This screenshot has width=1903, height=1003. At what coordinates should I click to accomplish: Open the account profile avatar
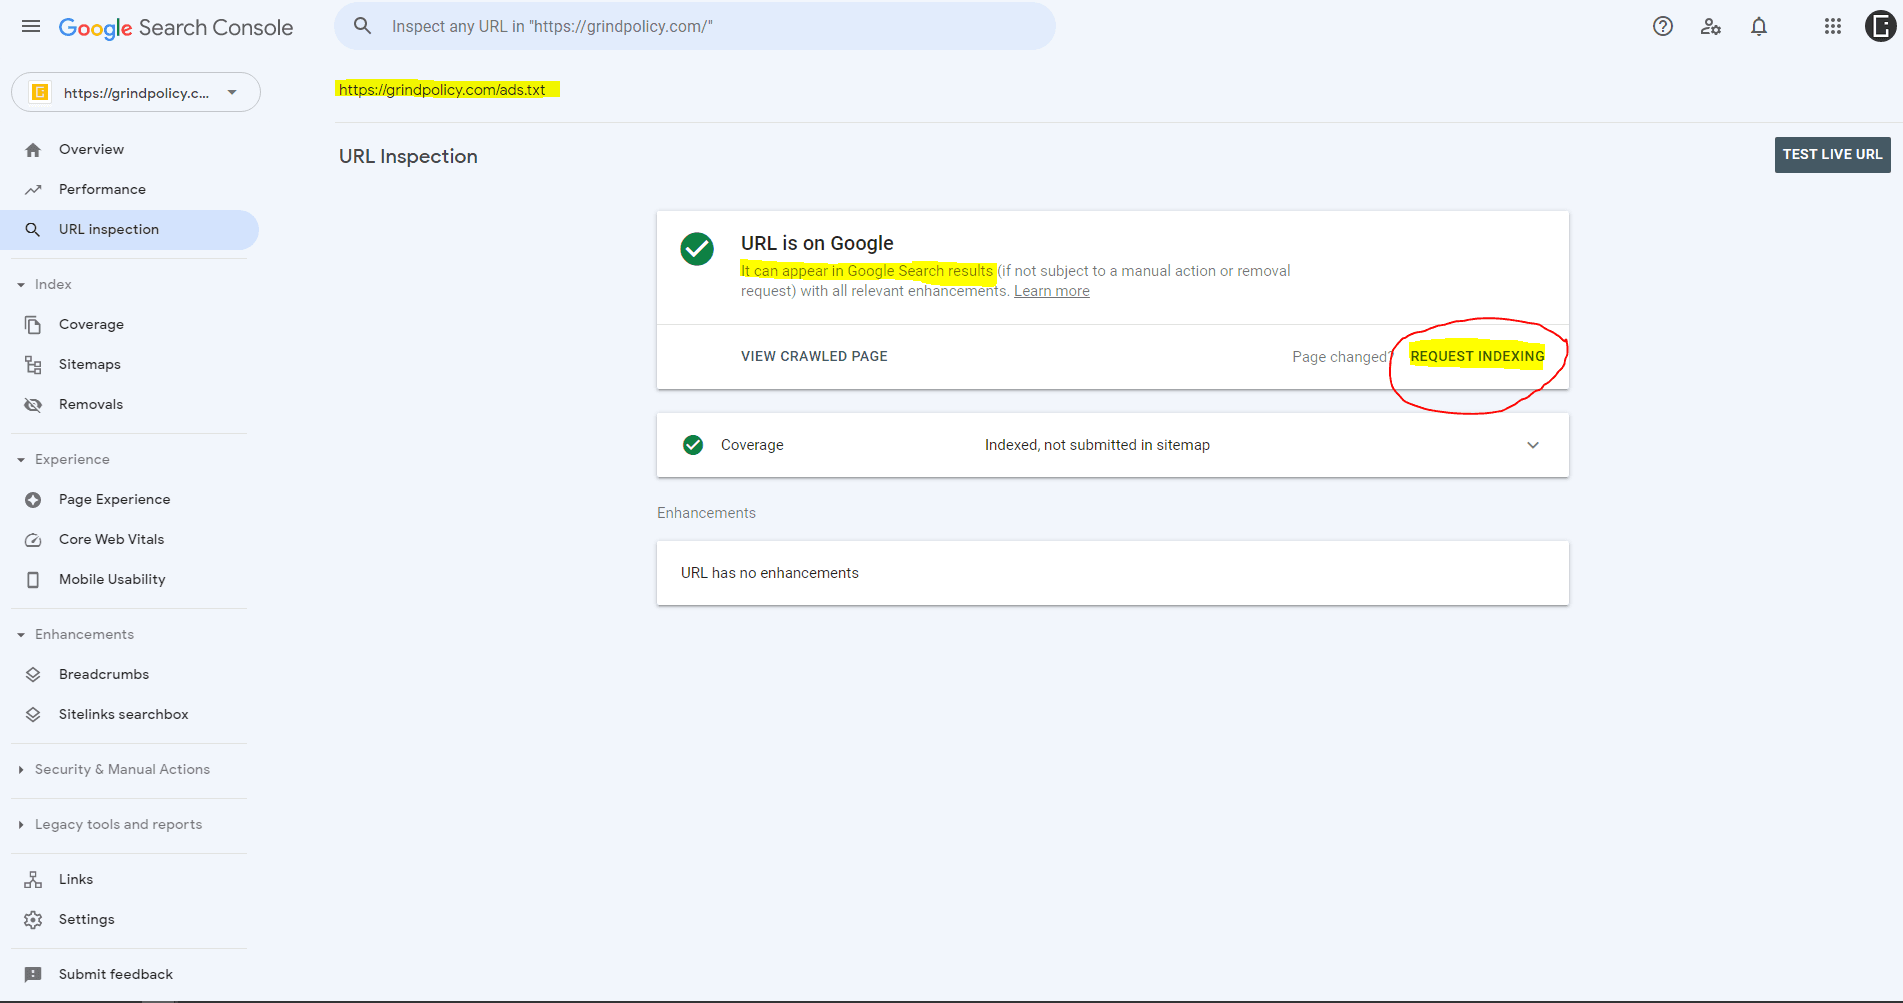tap(1881, 27)
